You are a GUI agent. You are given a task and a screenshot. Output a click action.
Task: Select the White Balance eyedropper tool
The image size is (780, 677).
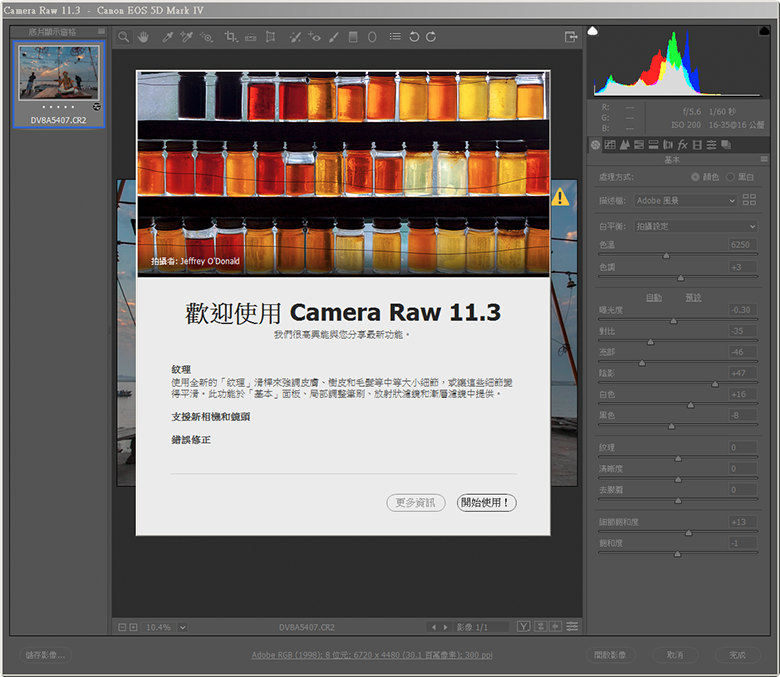pyautogui.click(x=168, y=37)
